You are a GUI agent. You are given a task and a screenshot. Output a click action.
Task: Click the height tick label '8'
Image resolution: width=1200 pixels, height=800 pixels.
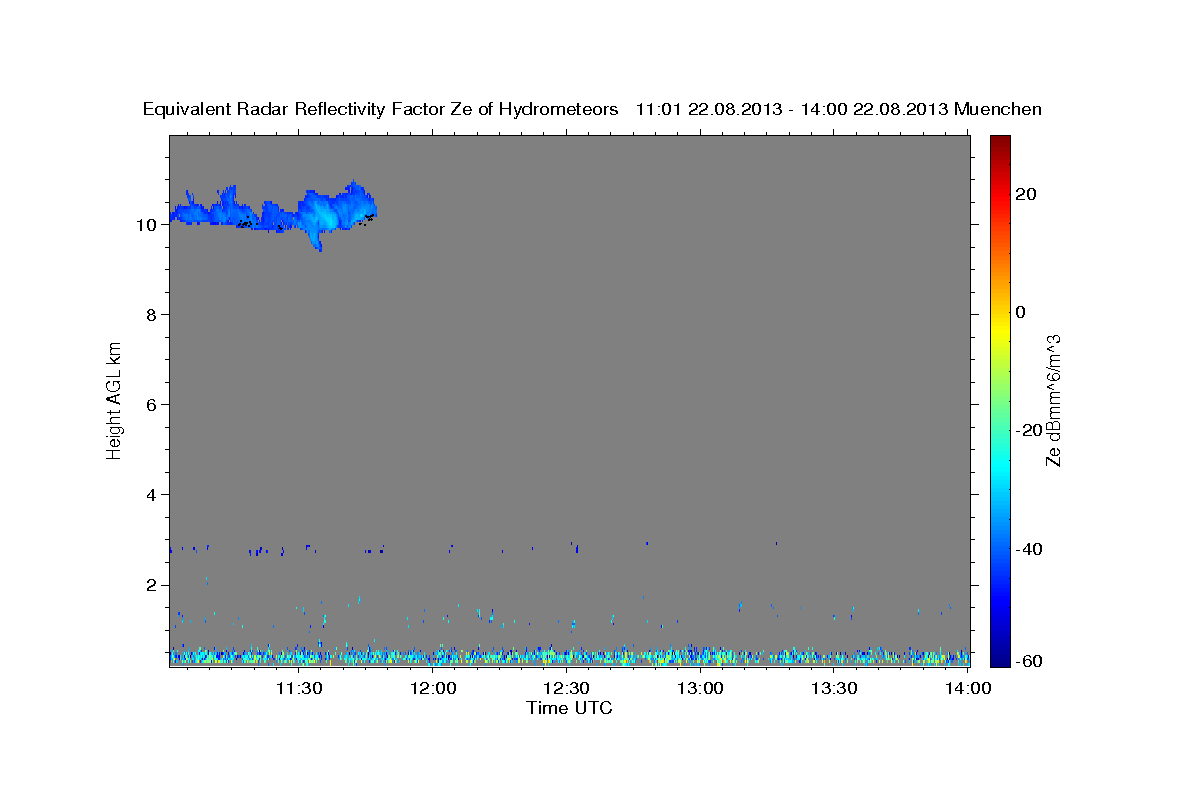(151, 315)
